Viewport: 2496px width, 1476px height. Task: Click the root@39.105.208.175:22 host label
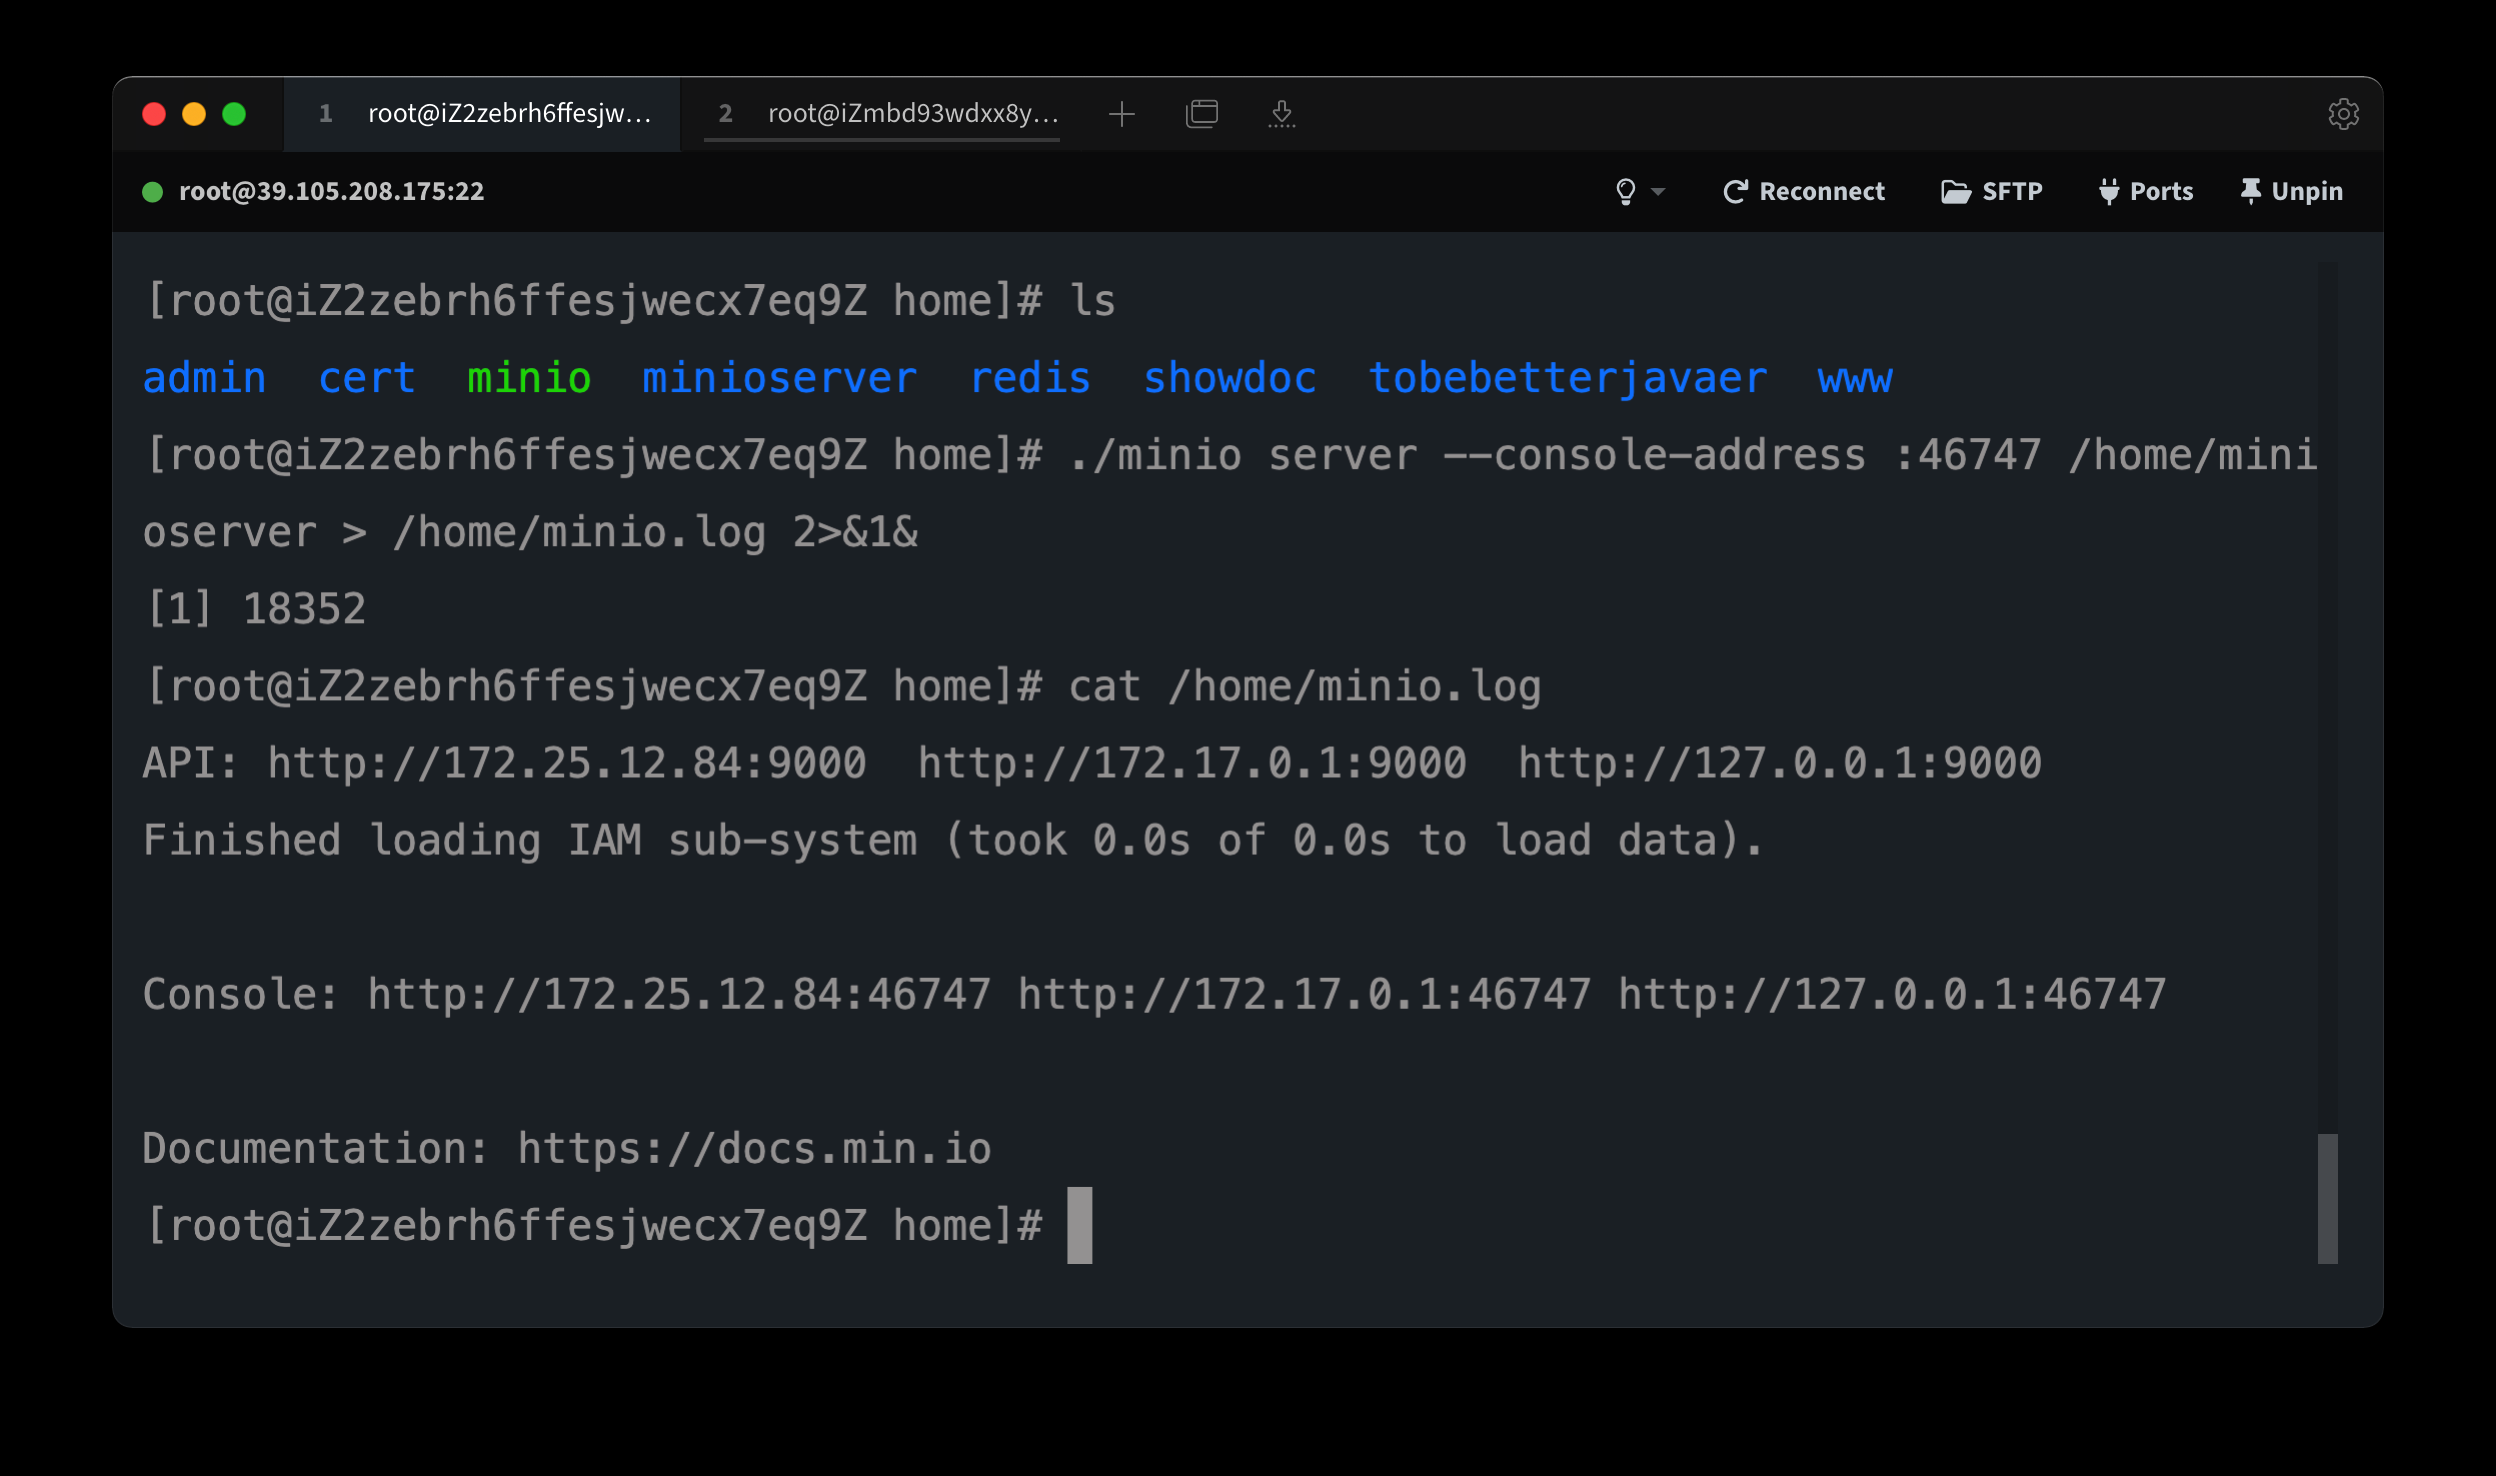coord(331,191)
